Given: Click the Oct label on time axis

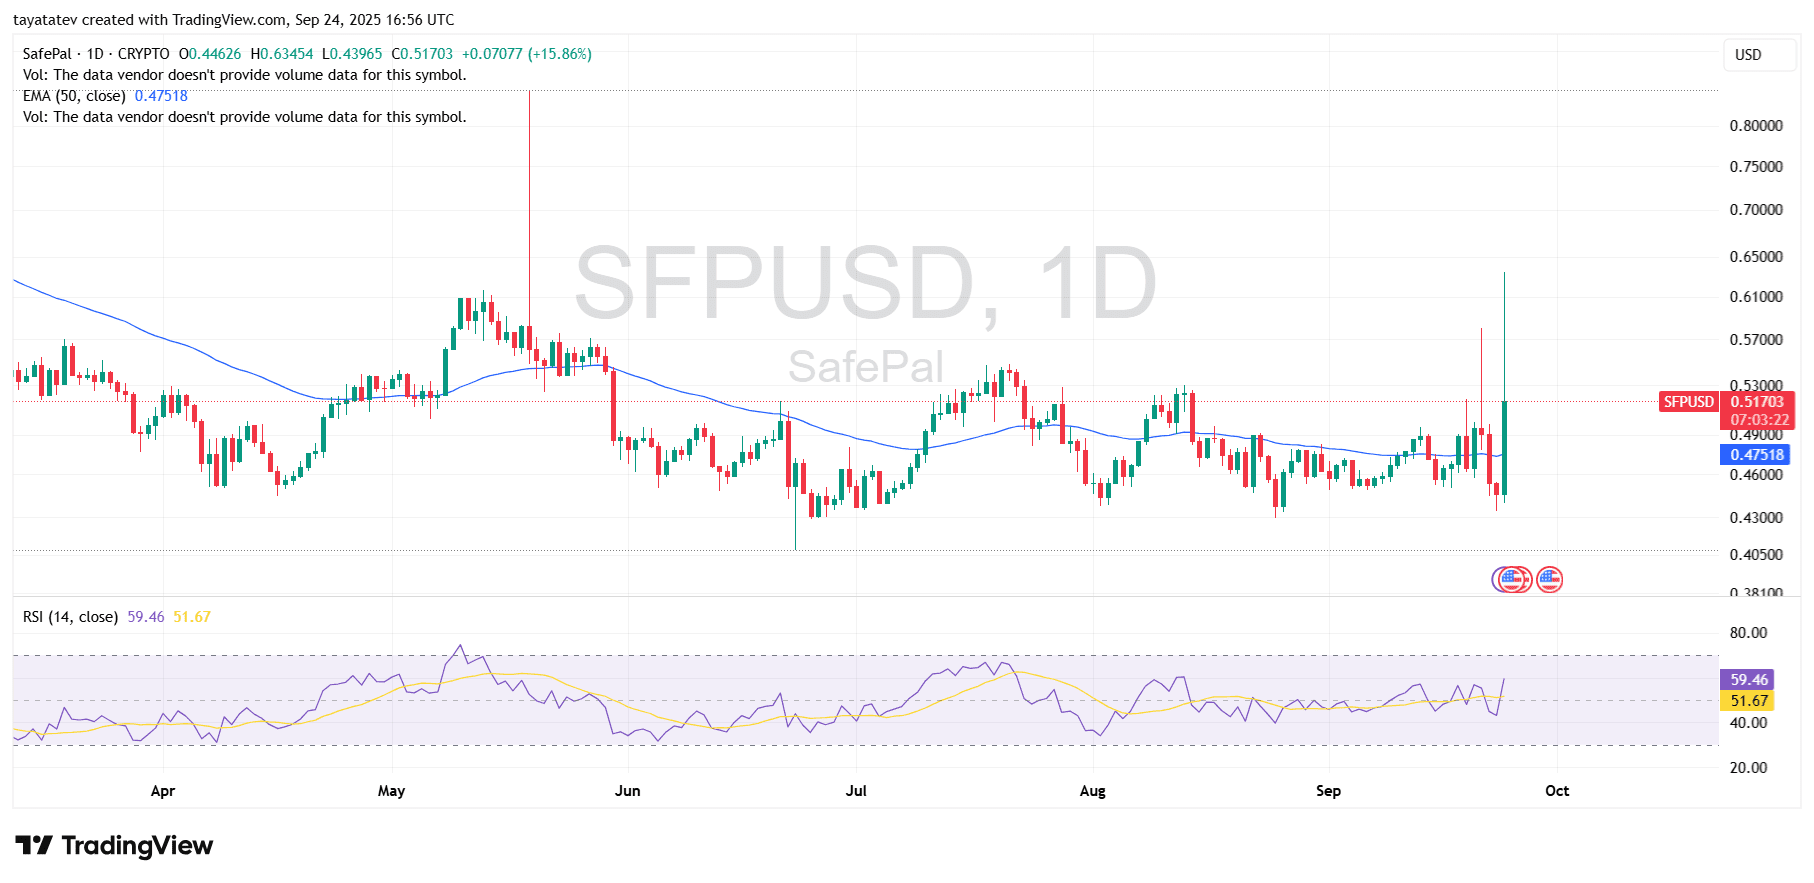Looking at the screenshot, I should coord(1557,791).
